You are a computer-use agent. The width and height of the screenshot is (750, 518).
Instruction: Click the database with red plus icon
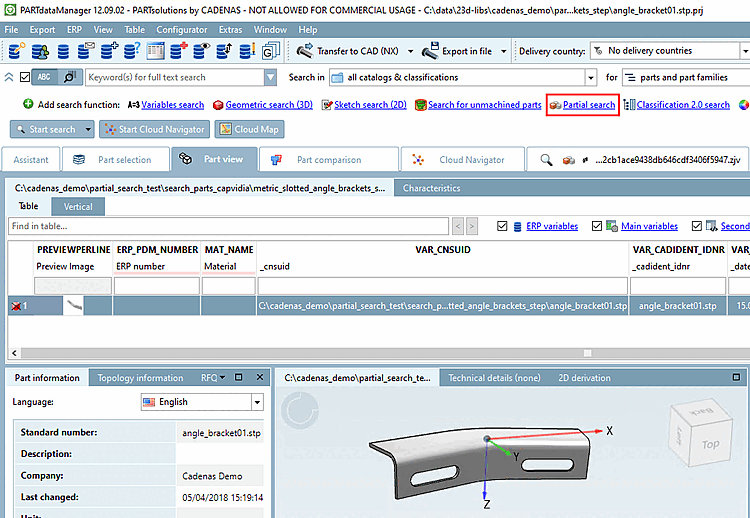[x=178, y=51]
